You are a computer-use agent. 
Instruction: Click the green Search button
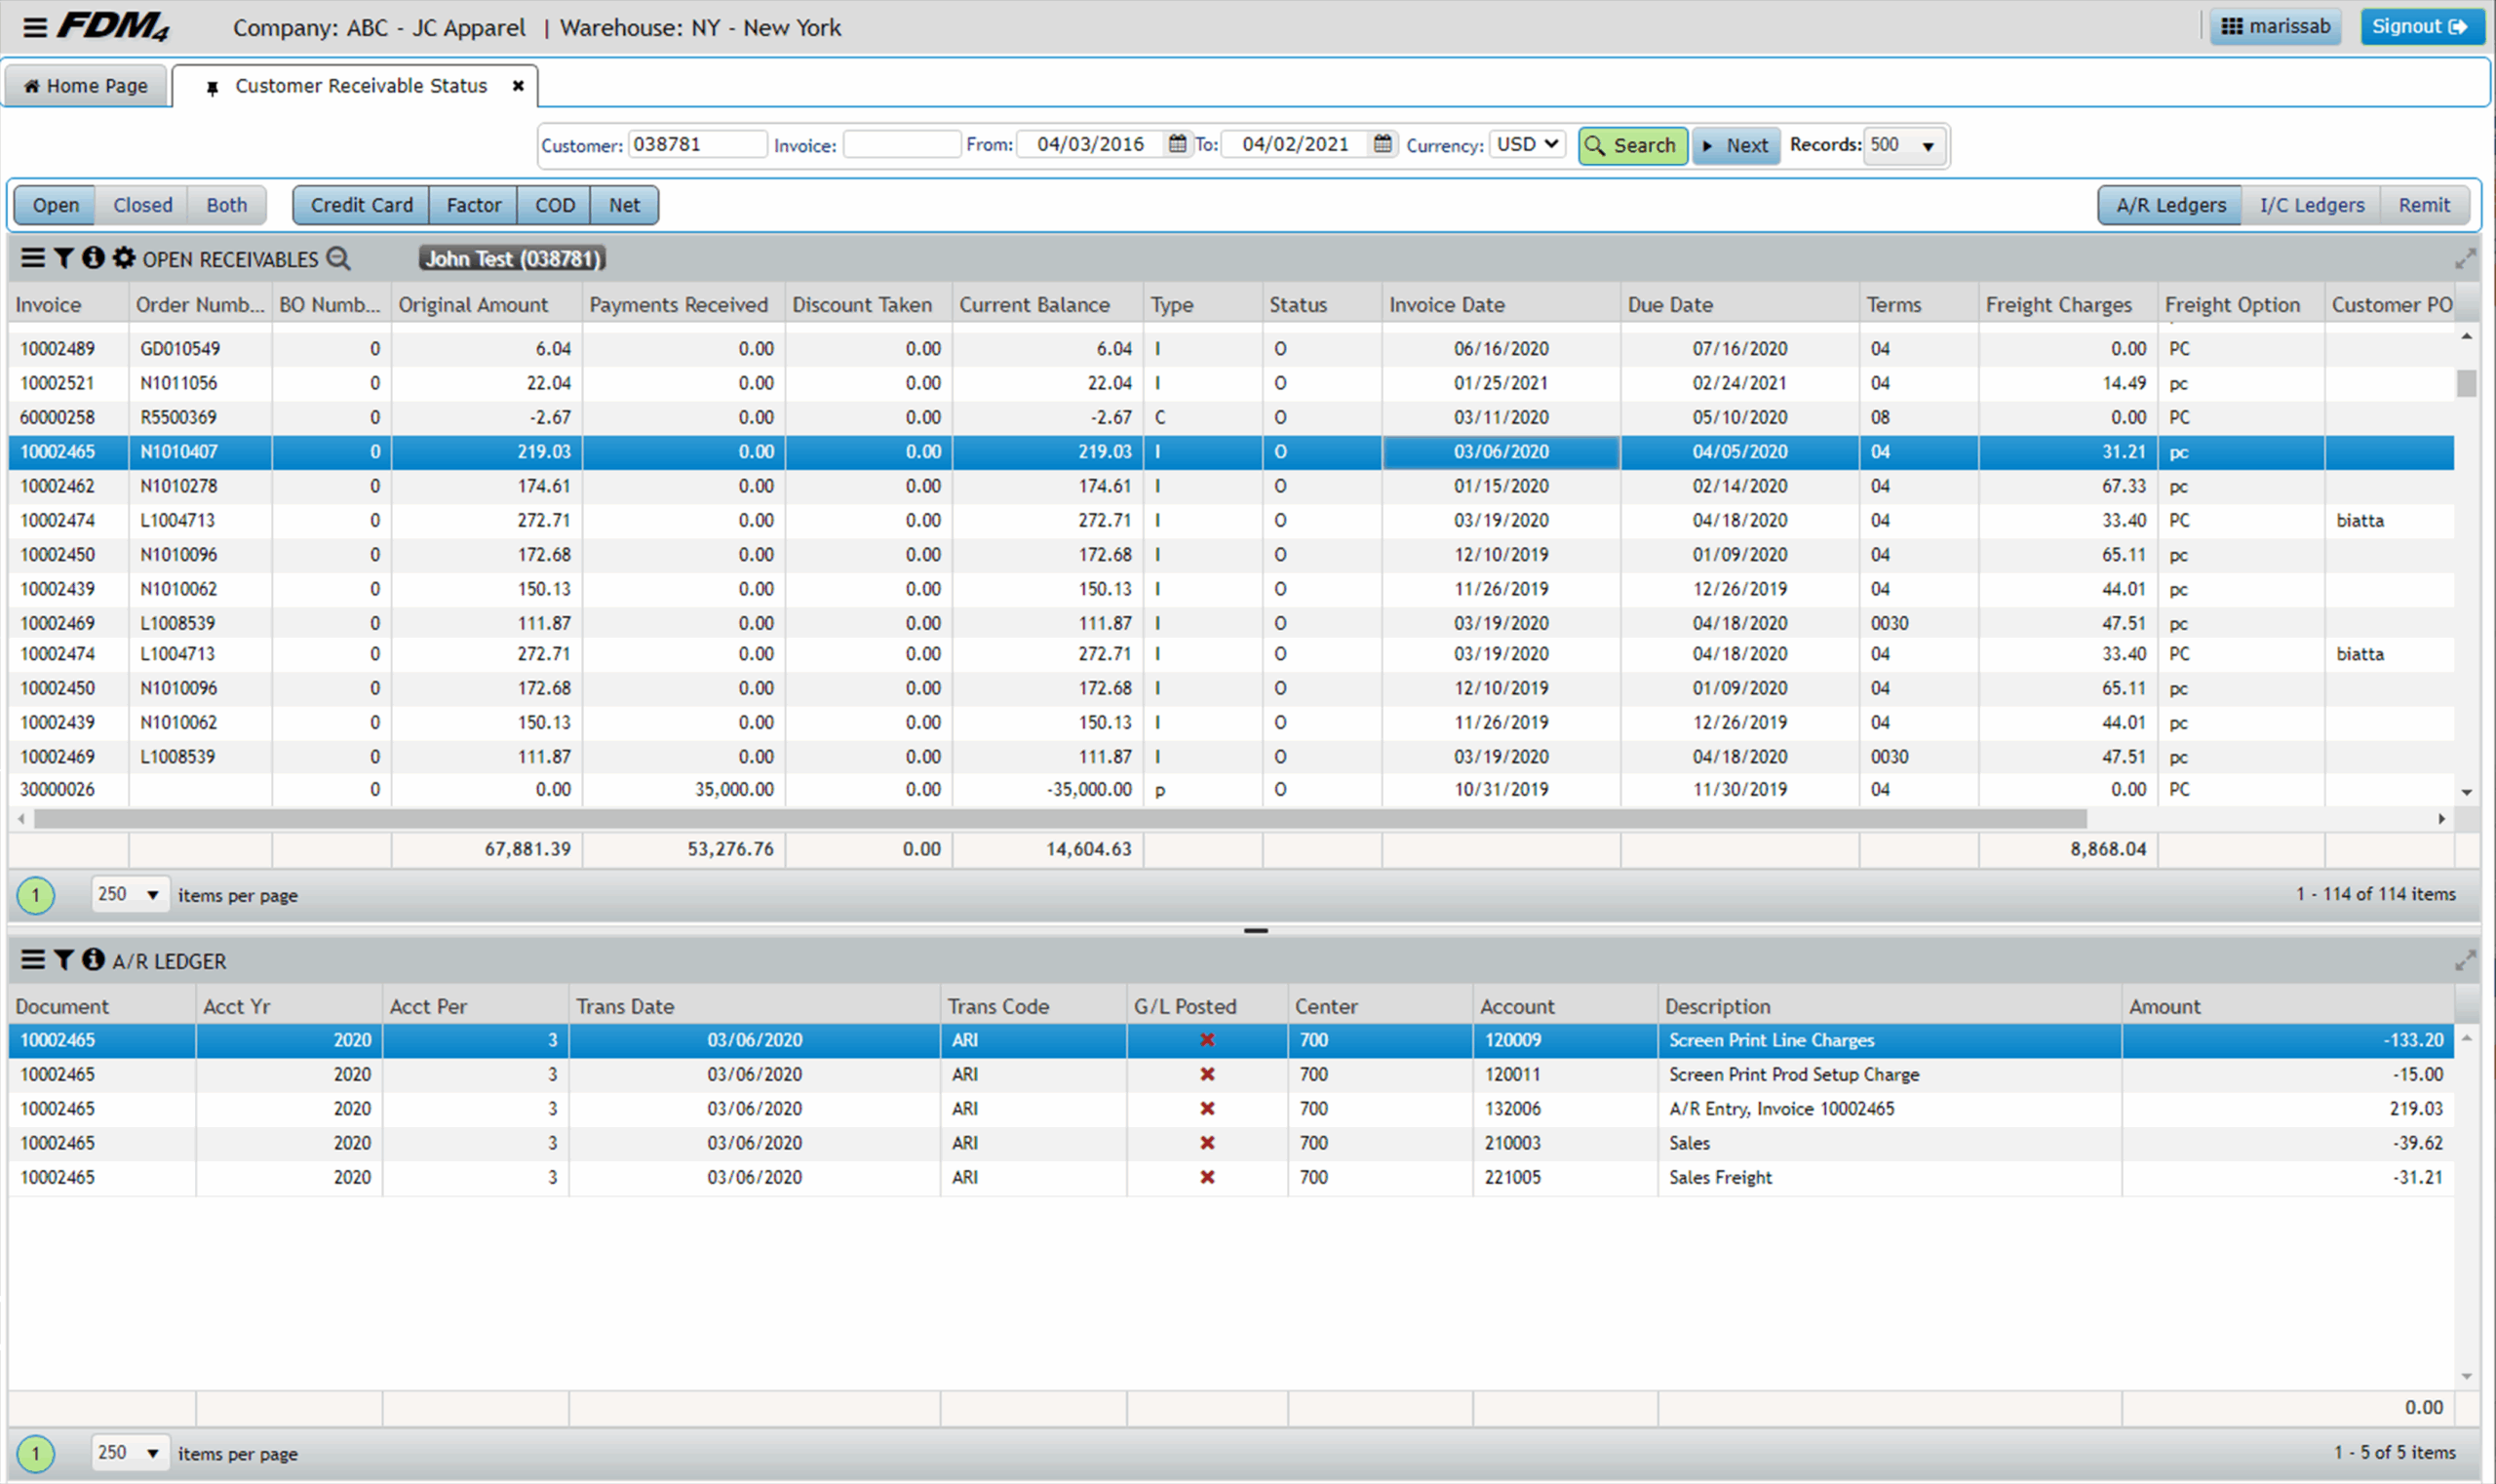click(1632, 146)
